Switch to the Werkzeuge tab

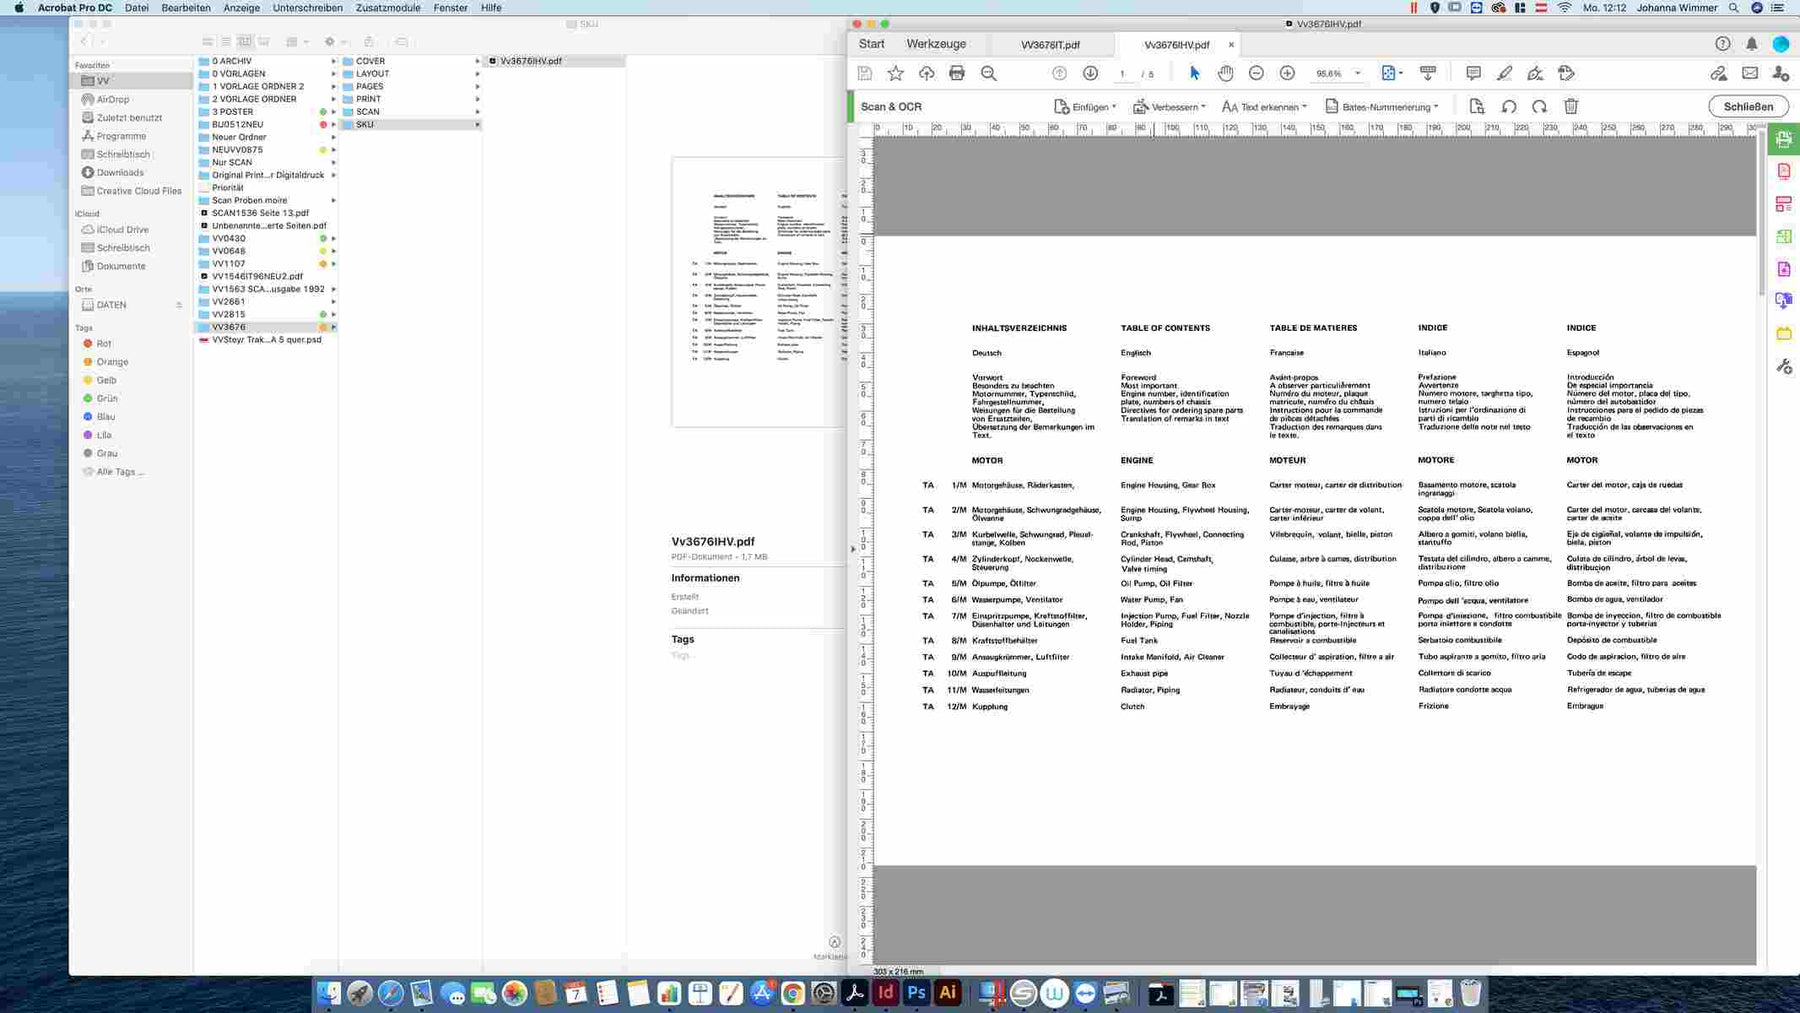coord(936,44)
